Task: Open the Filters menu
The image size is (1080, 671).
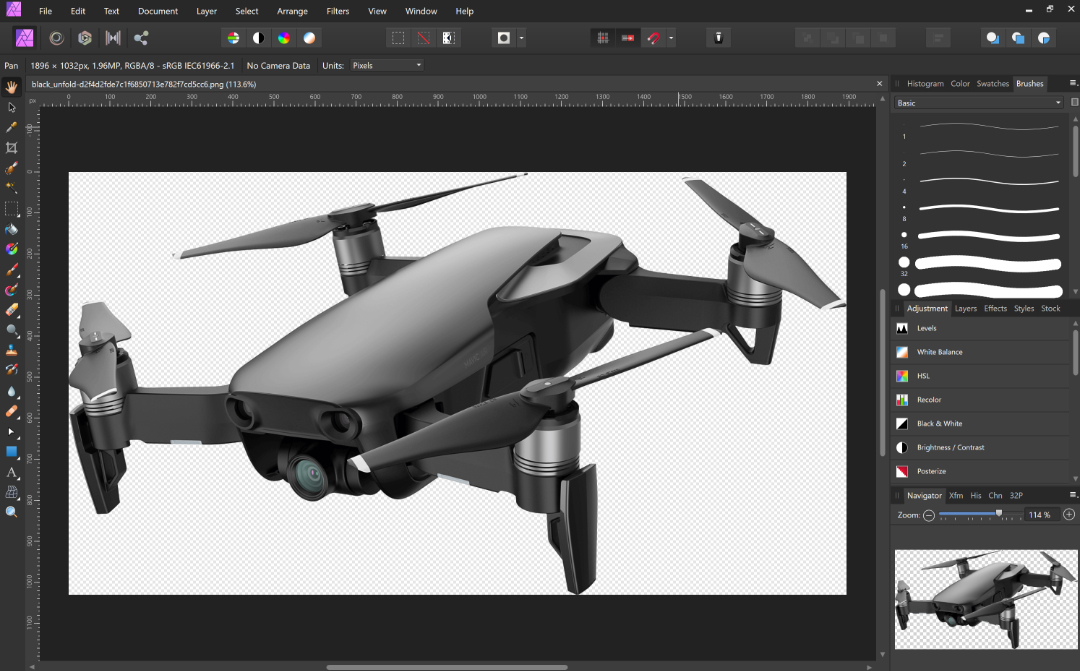Action: (338, 11)
